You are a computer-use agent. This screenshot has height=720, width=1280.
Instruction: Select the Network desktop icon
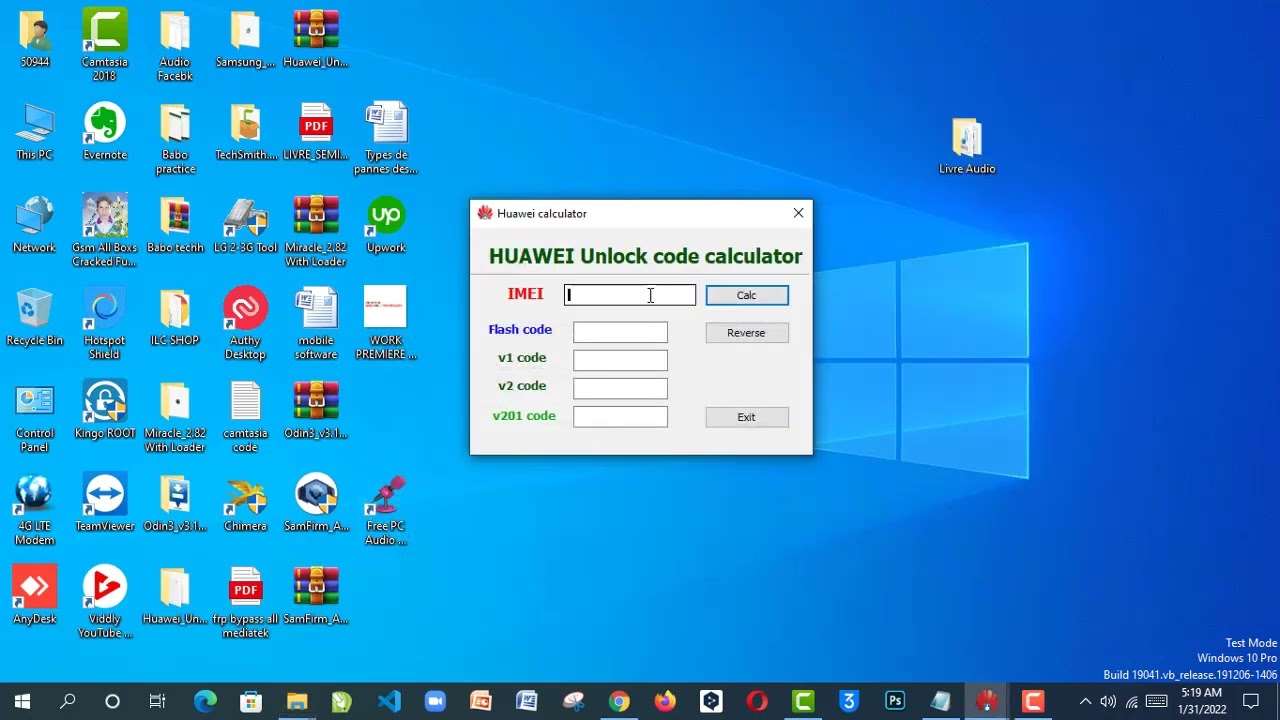pyautogui.click(x=35, y=225)
